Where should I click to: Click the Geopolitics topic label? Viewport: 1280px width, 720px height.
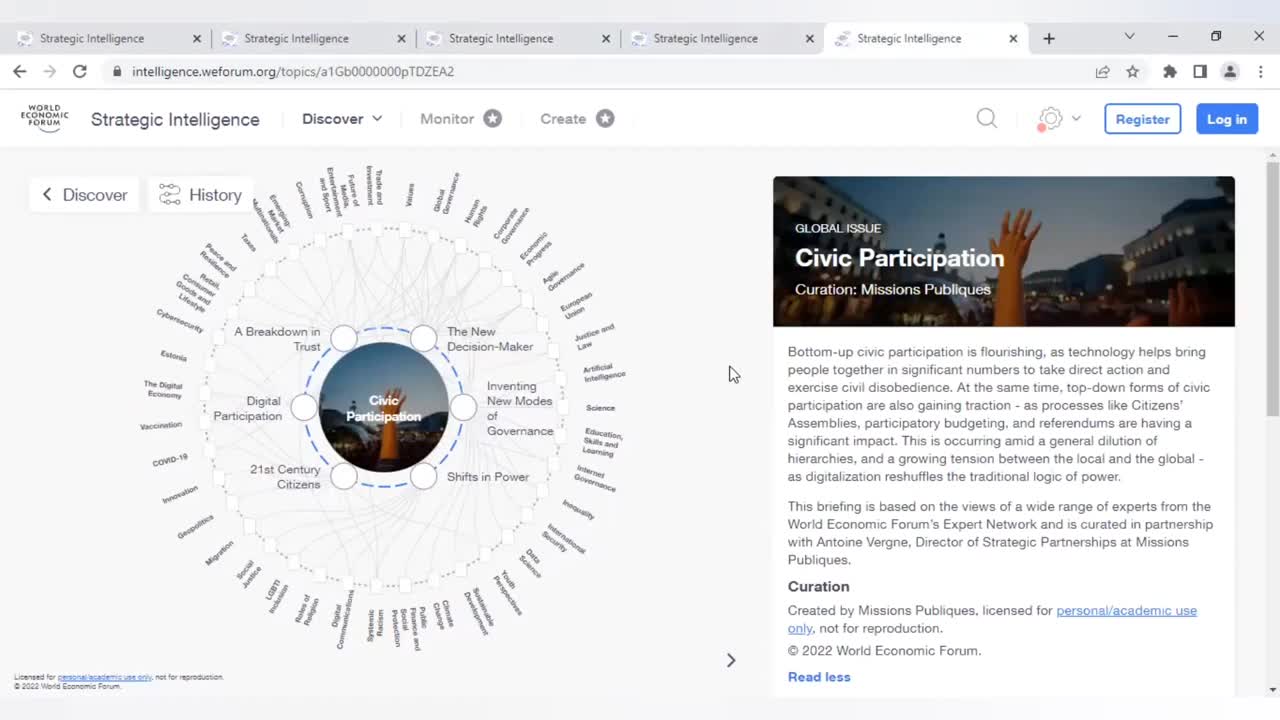coord(195,527)
